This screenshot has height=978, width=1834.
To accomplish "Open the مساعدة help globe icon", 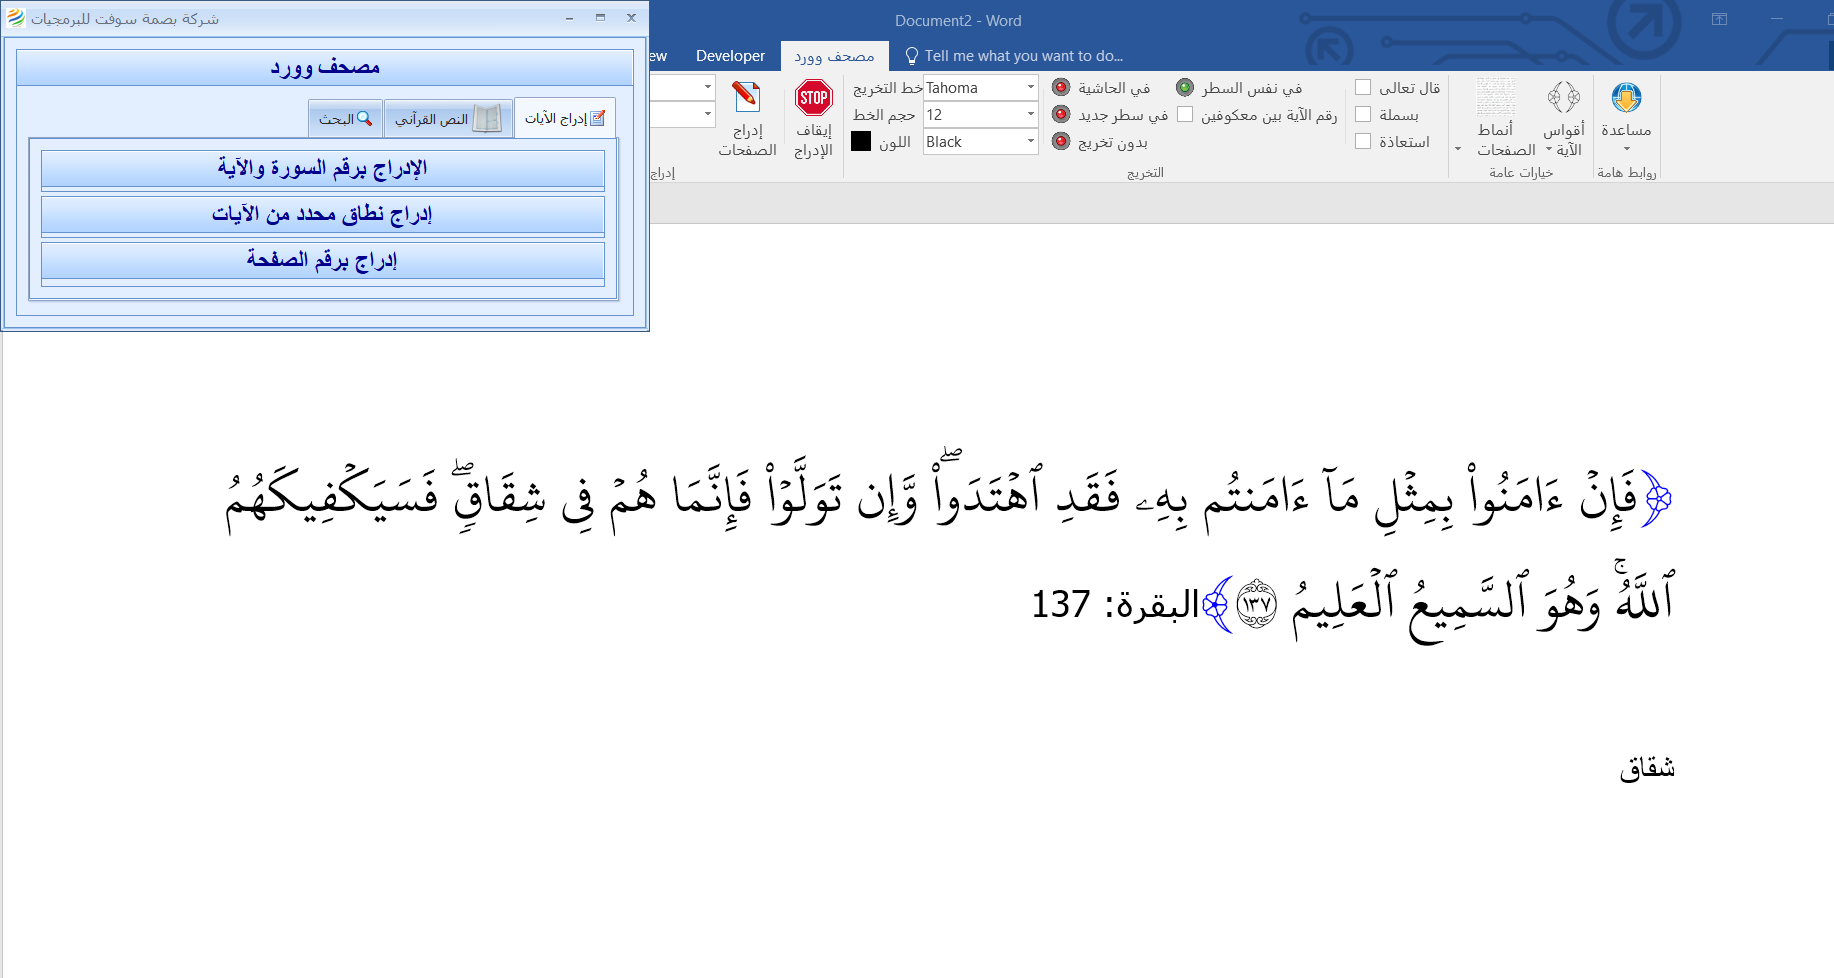I will (x=1626, y=98).
